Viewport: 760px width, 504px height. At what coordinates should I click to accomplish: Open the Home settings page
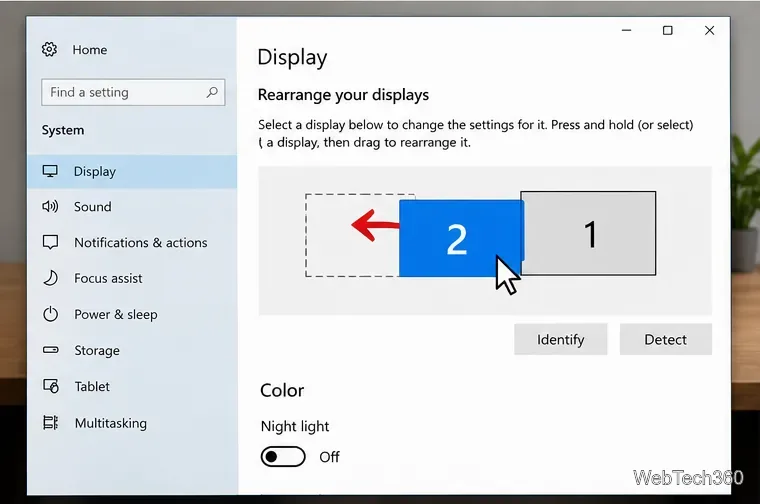pos(90,49)
